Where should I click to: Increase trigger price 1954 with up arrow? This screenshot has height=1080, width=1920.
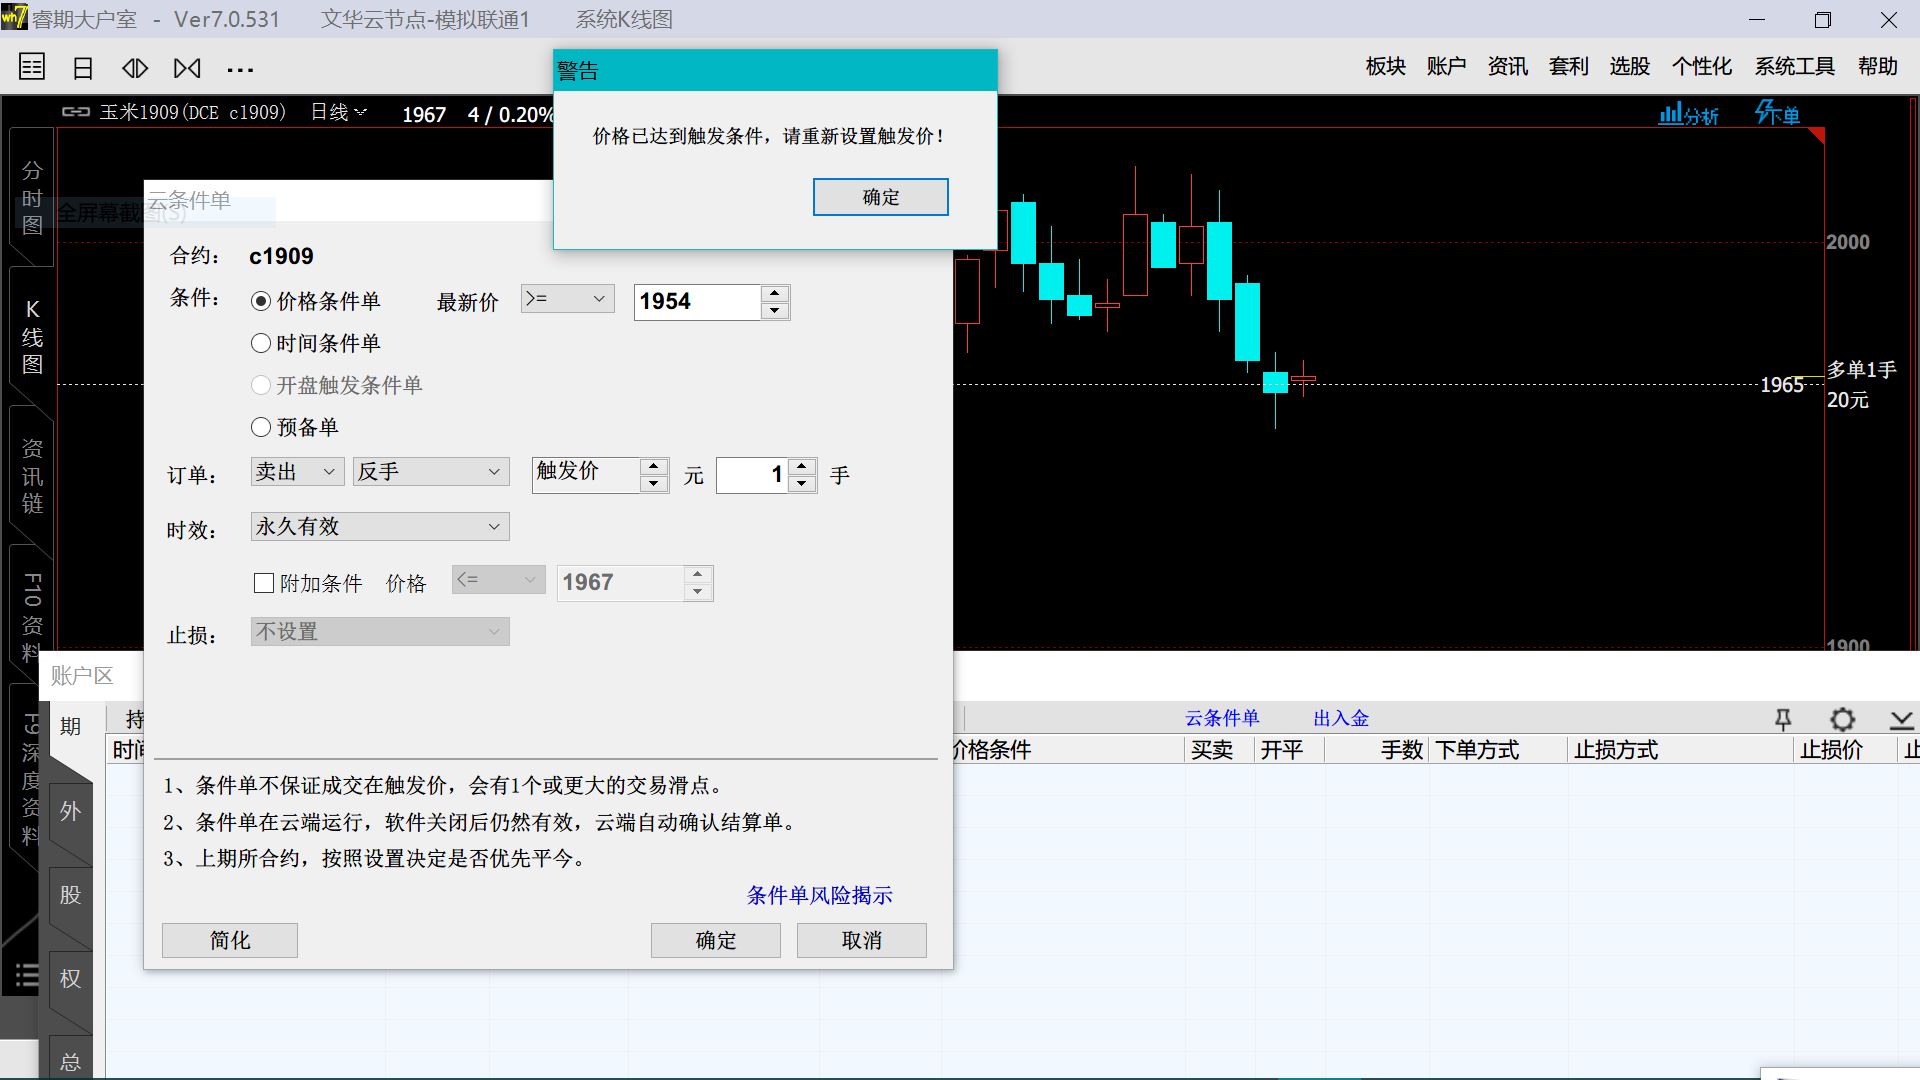pyautogui.click(x=775, y=293)
